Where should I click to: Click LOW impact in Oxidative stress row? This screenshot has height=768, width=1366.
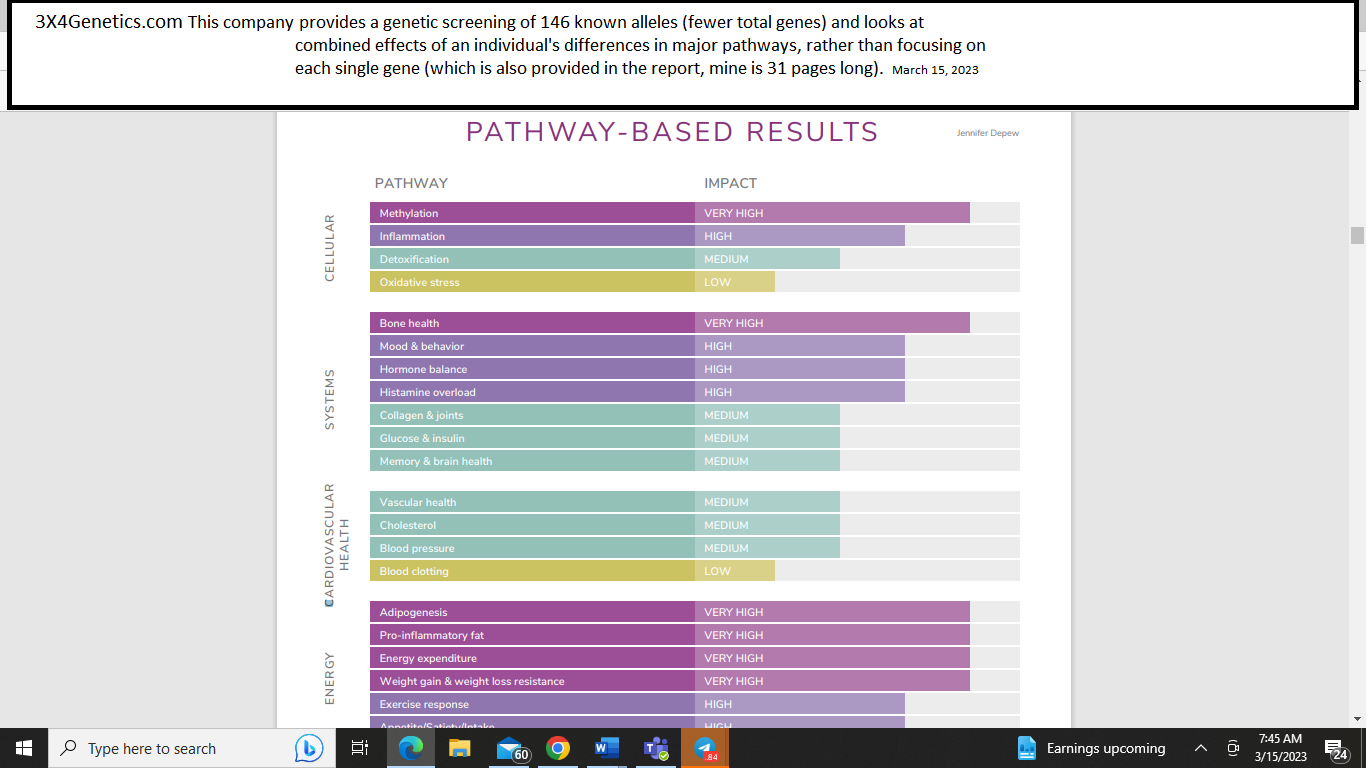point(717,282)
